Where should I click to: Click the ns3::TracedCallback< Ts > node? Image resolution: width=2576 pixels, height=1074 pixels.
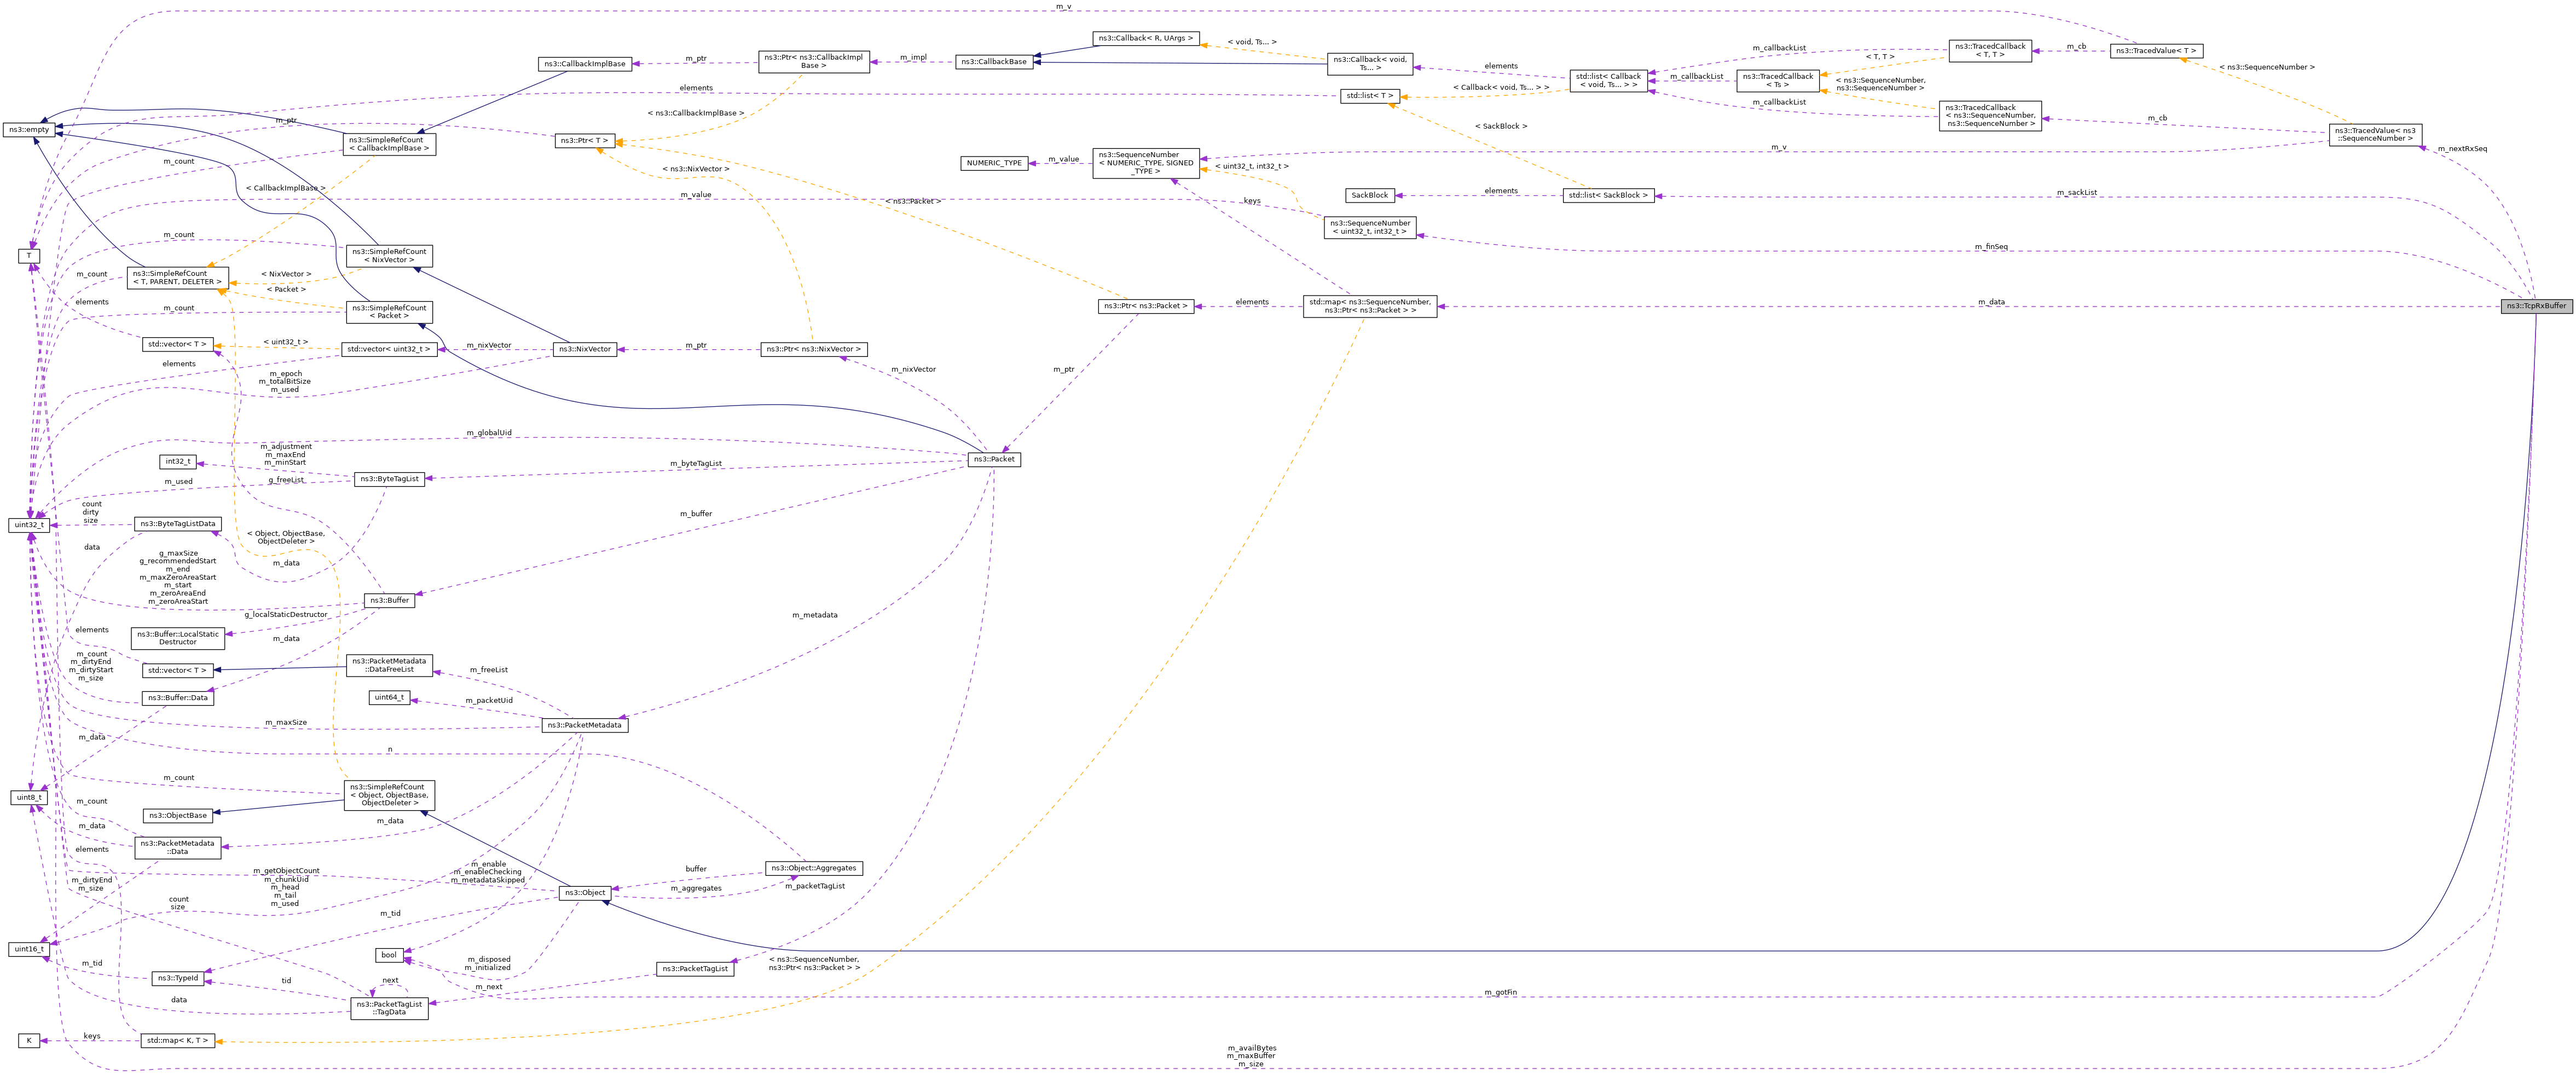pos(1777,81)
